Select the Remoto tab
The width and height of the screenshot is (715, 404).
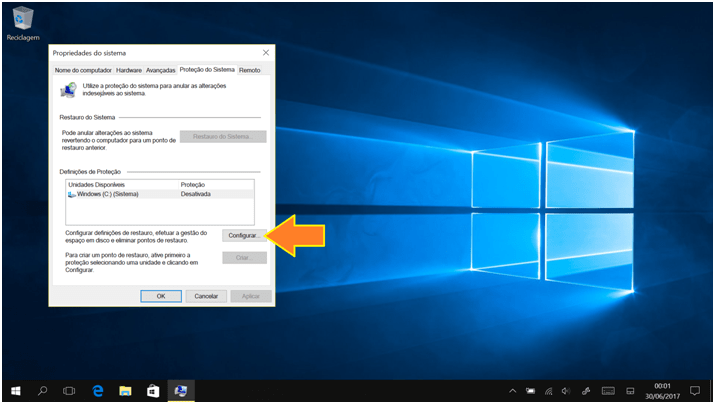[x=250, y=70]
